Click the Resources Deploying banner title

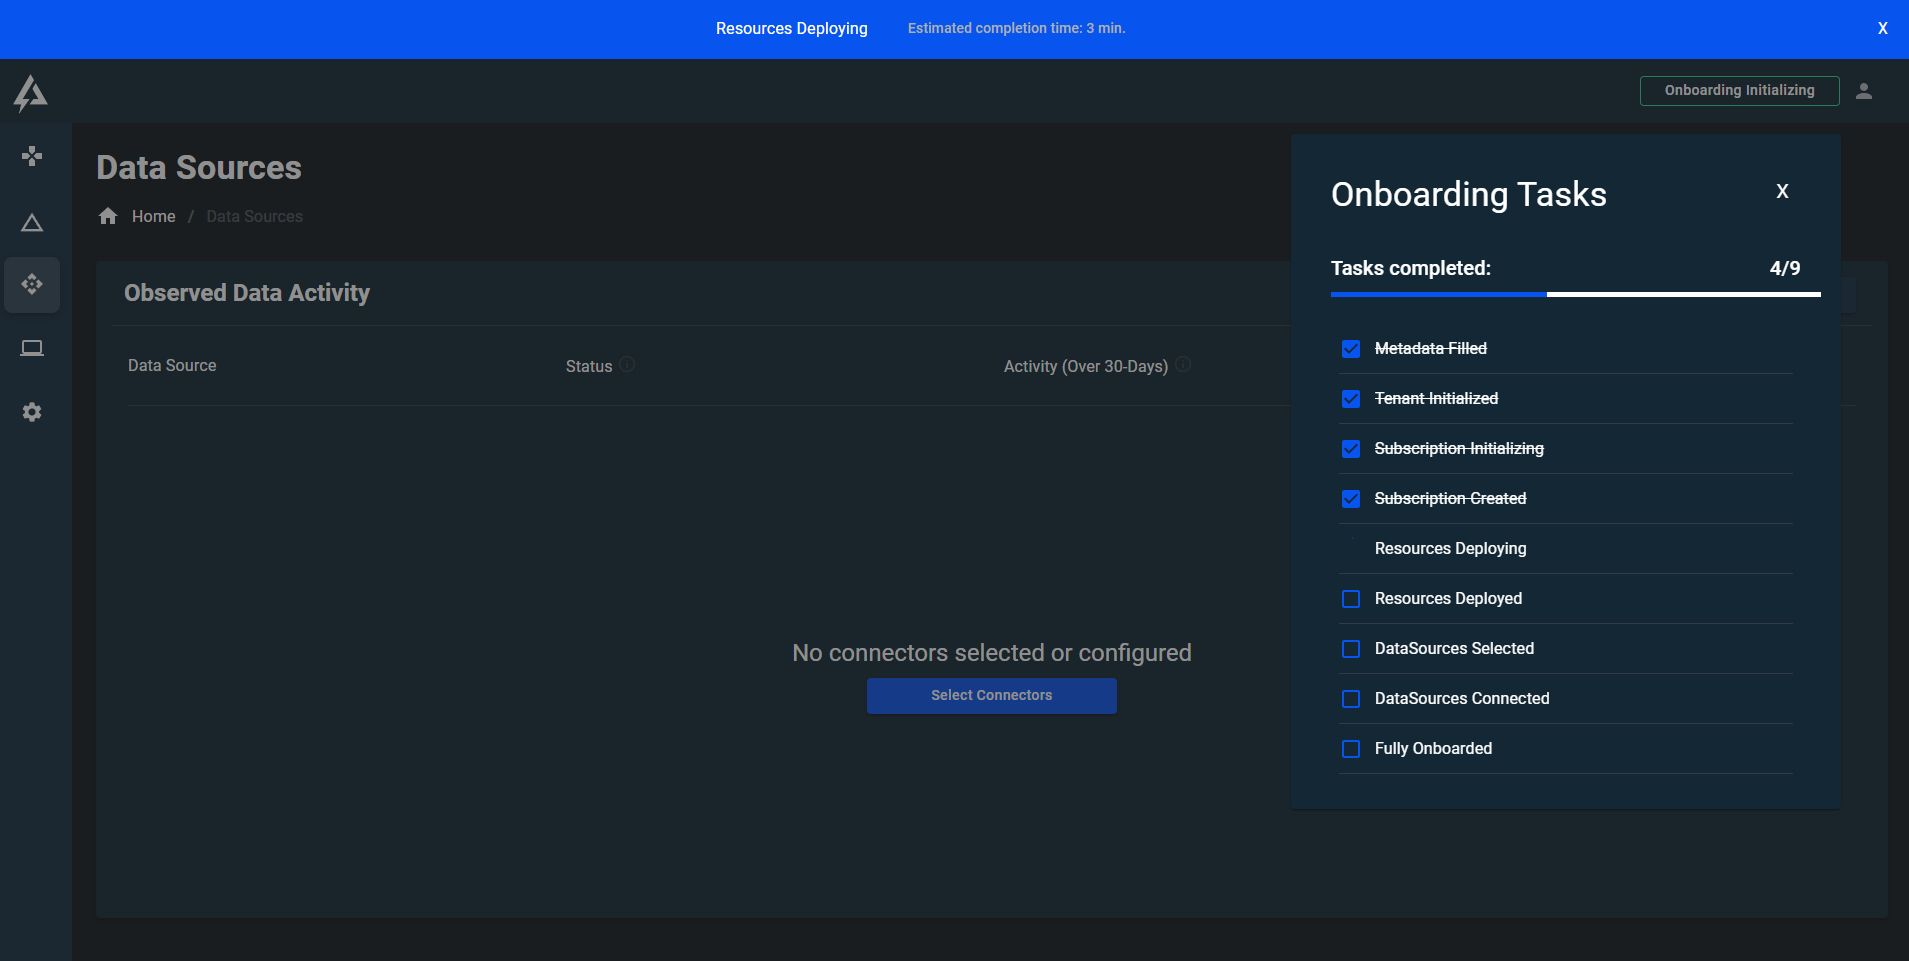(x=792, y=28)
